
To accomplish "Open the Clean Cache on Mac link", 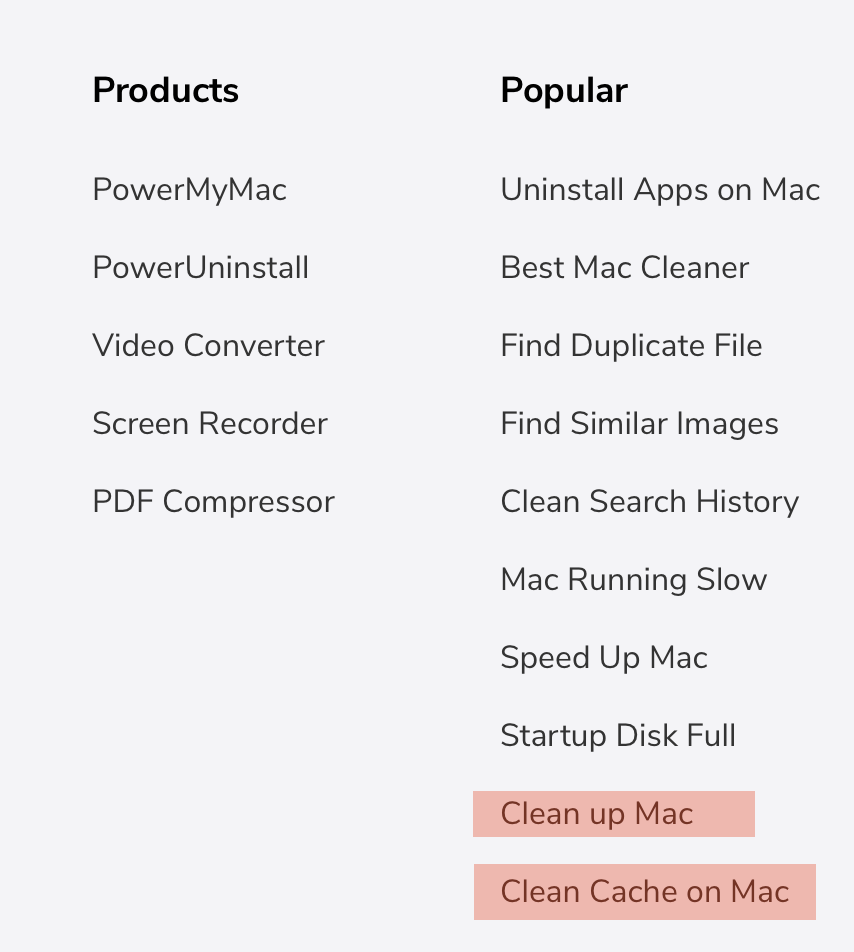I will [645, 892].
